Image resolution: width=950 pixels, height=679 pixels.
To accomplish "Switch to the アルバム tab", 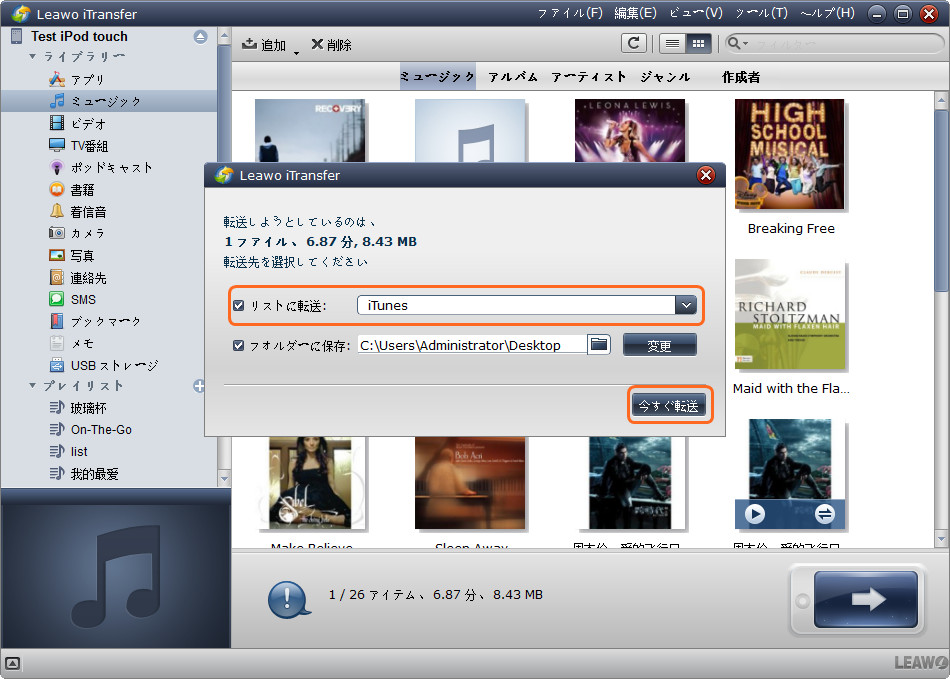I will click(513, 77).
